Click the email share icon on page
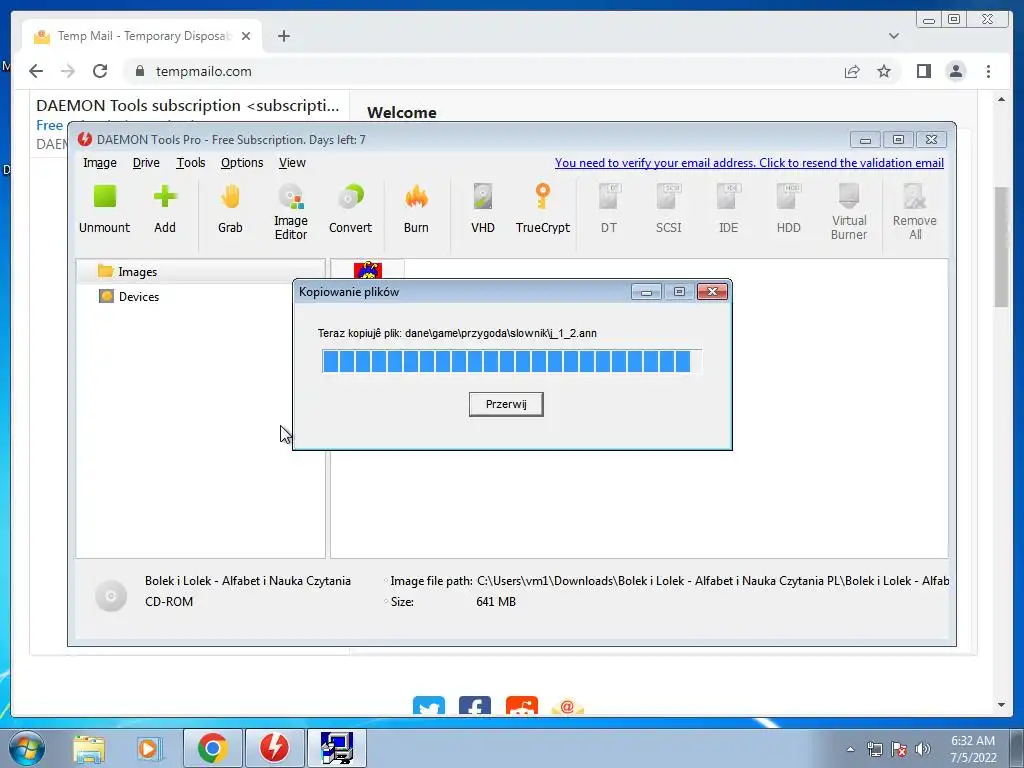This screenshot has width=1024, height=768. (x=568, y=706)
